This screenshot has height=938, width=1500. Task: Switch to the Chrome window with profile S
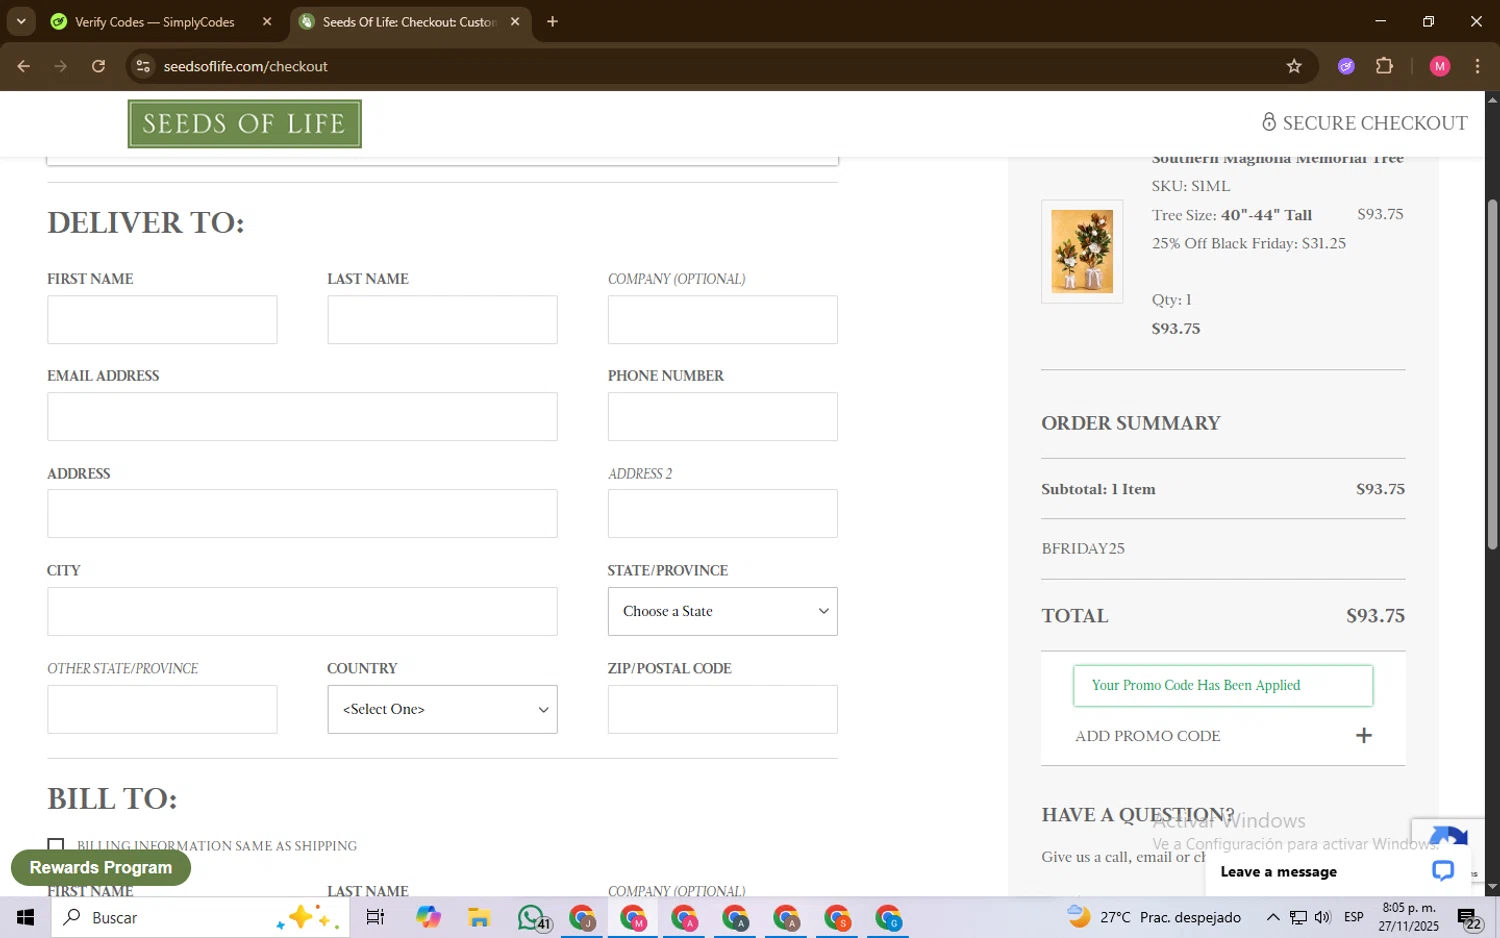click(838, 918)
